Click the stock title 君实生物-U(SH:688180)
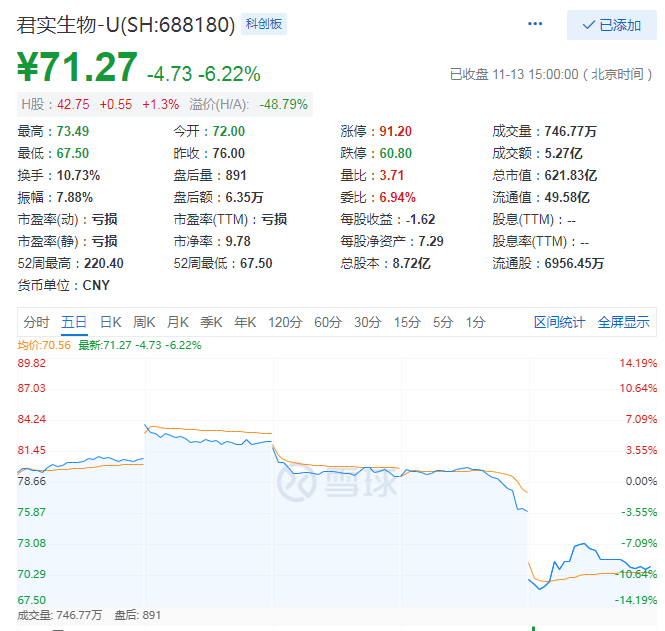This screenshot has width=665, height=631. click(x=126, y=25)
